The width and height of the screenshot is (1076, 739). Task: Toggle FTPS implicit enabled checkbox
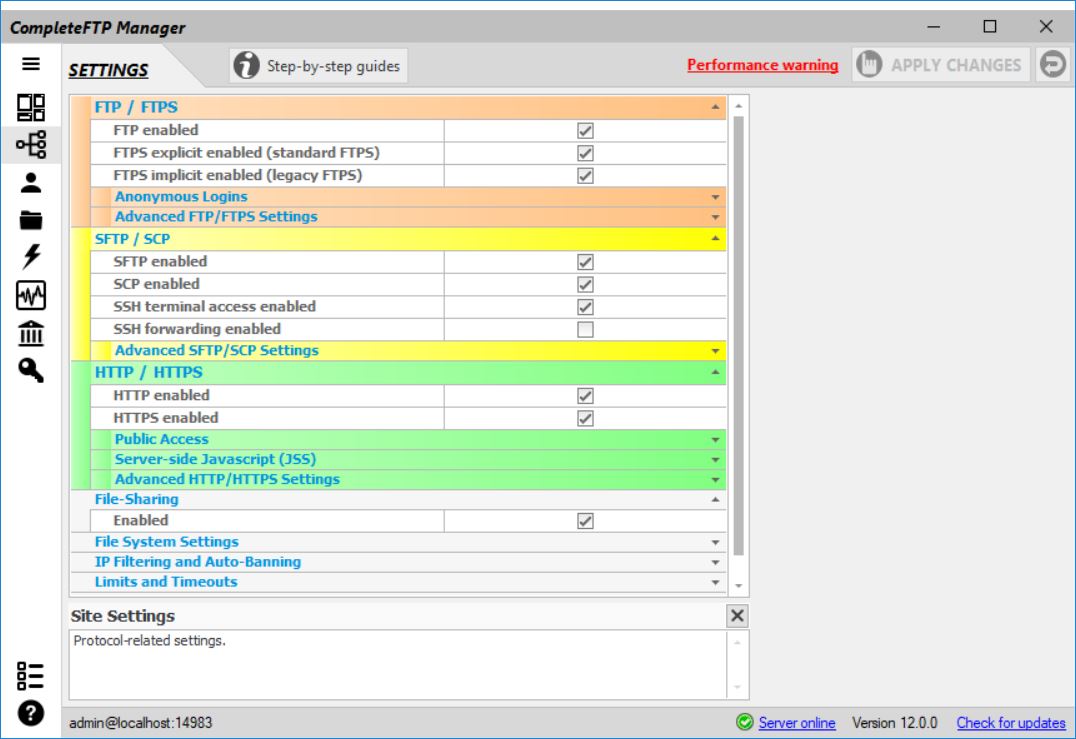click(x=585, y=176)
